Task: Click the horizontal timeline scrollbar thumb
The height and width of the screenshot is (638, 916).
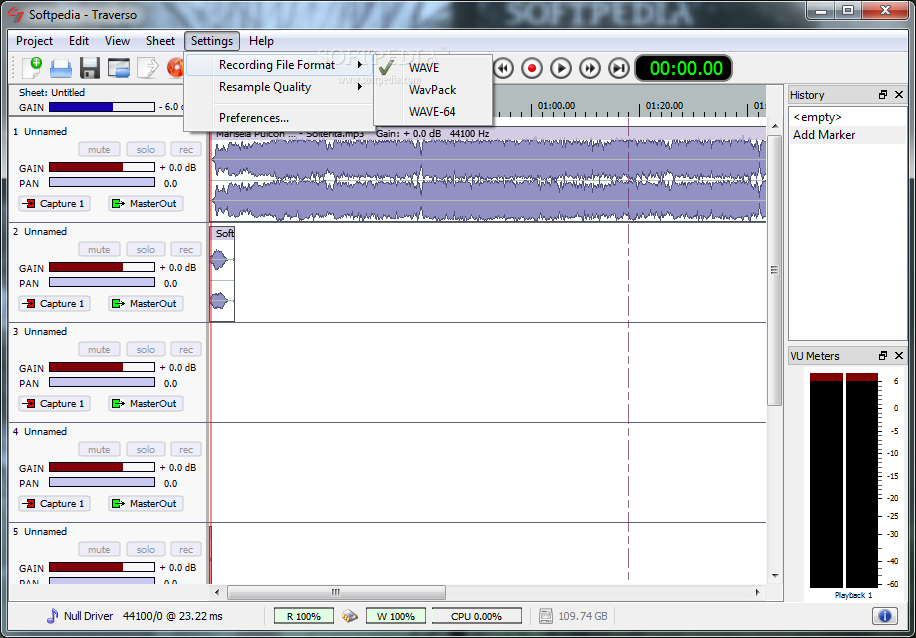Action: 336,592
